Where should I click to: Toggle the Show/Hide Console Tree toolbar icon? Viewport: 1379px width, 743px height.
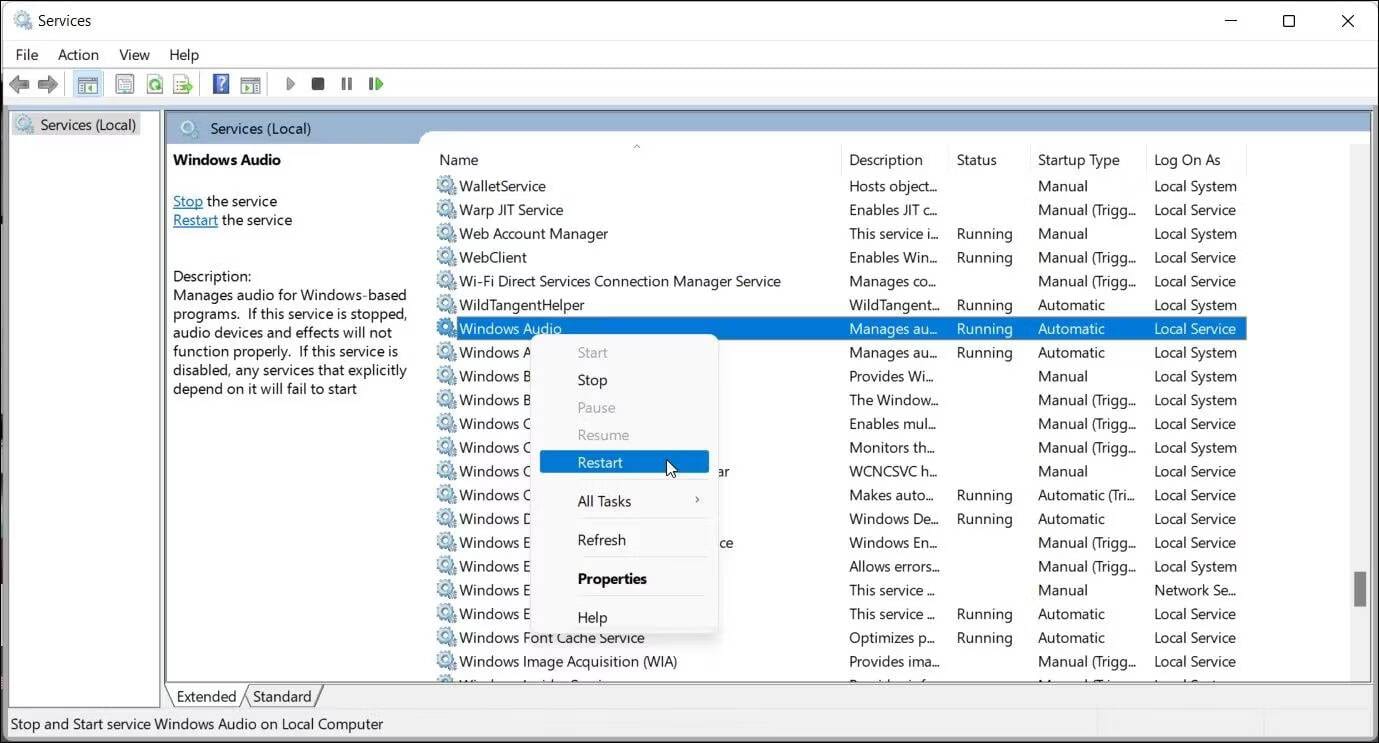pos(87,84)
